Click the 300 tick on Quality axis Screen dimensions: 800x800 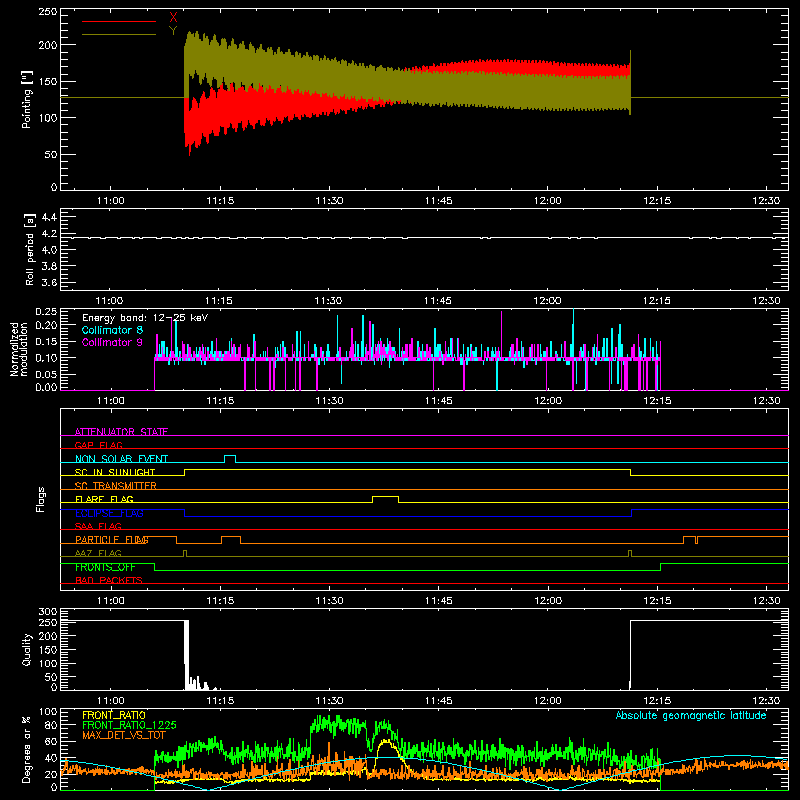click(47, 612)
